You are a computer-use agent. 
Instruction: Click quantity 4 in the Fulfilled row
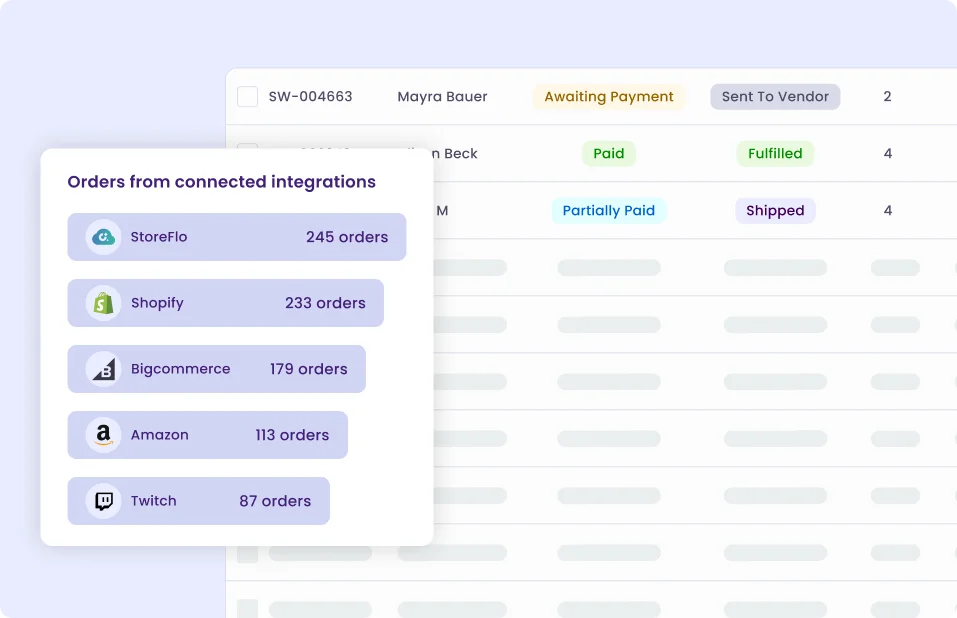click(x=887, y=153)
